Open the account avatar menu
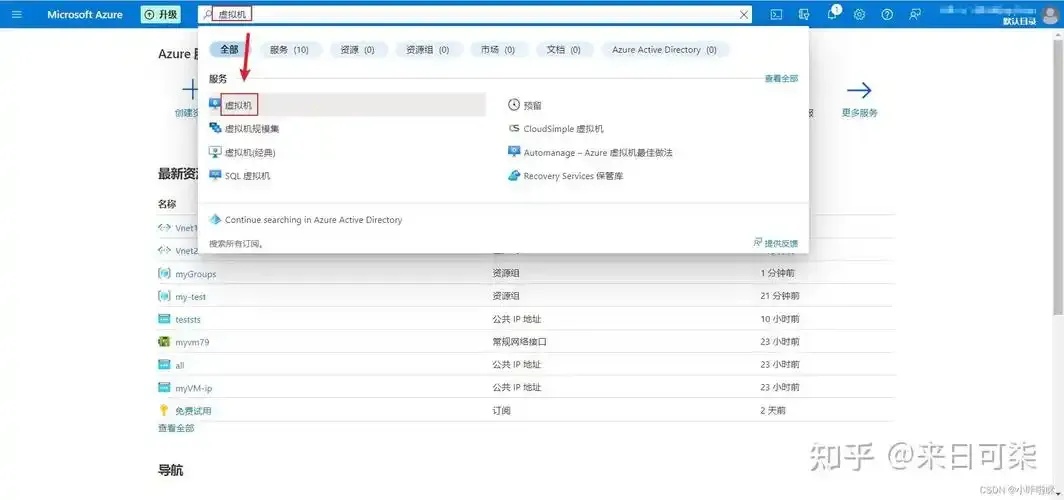The height and width of the screenshot is (500, 1064). click(x=1049, y=12)
